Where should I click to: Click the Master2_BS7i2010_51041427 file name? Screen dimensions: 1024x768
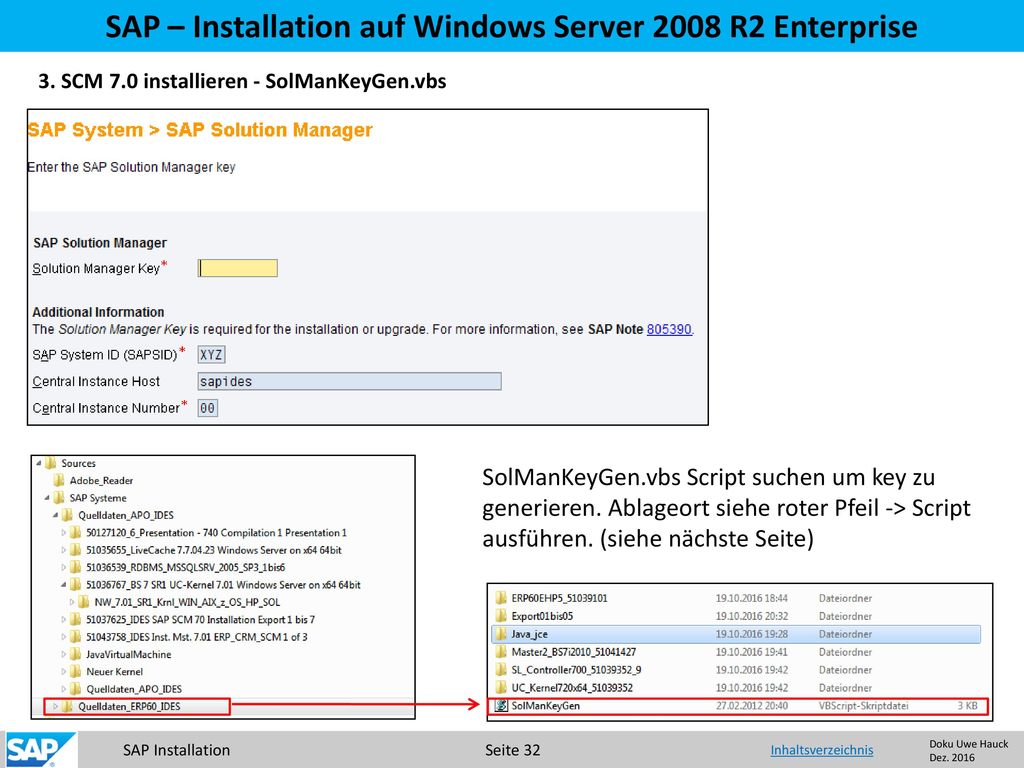(x=573, y=652)
